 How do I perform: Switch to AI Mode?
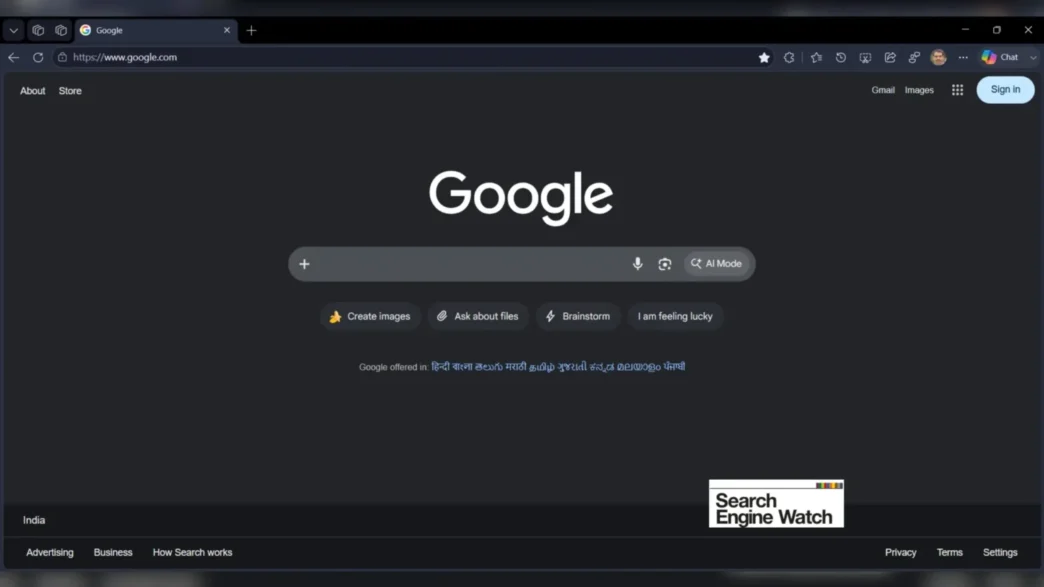(x=716, y=264)
